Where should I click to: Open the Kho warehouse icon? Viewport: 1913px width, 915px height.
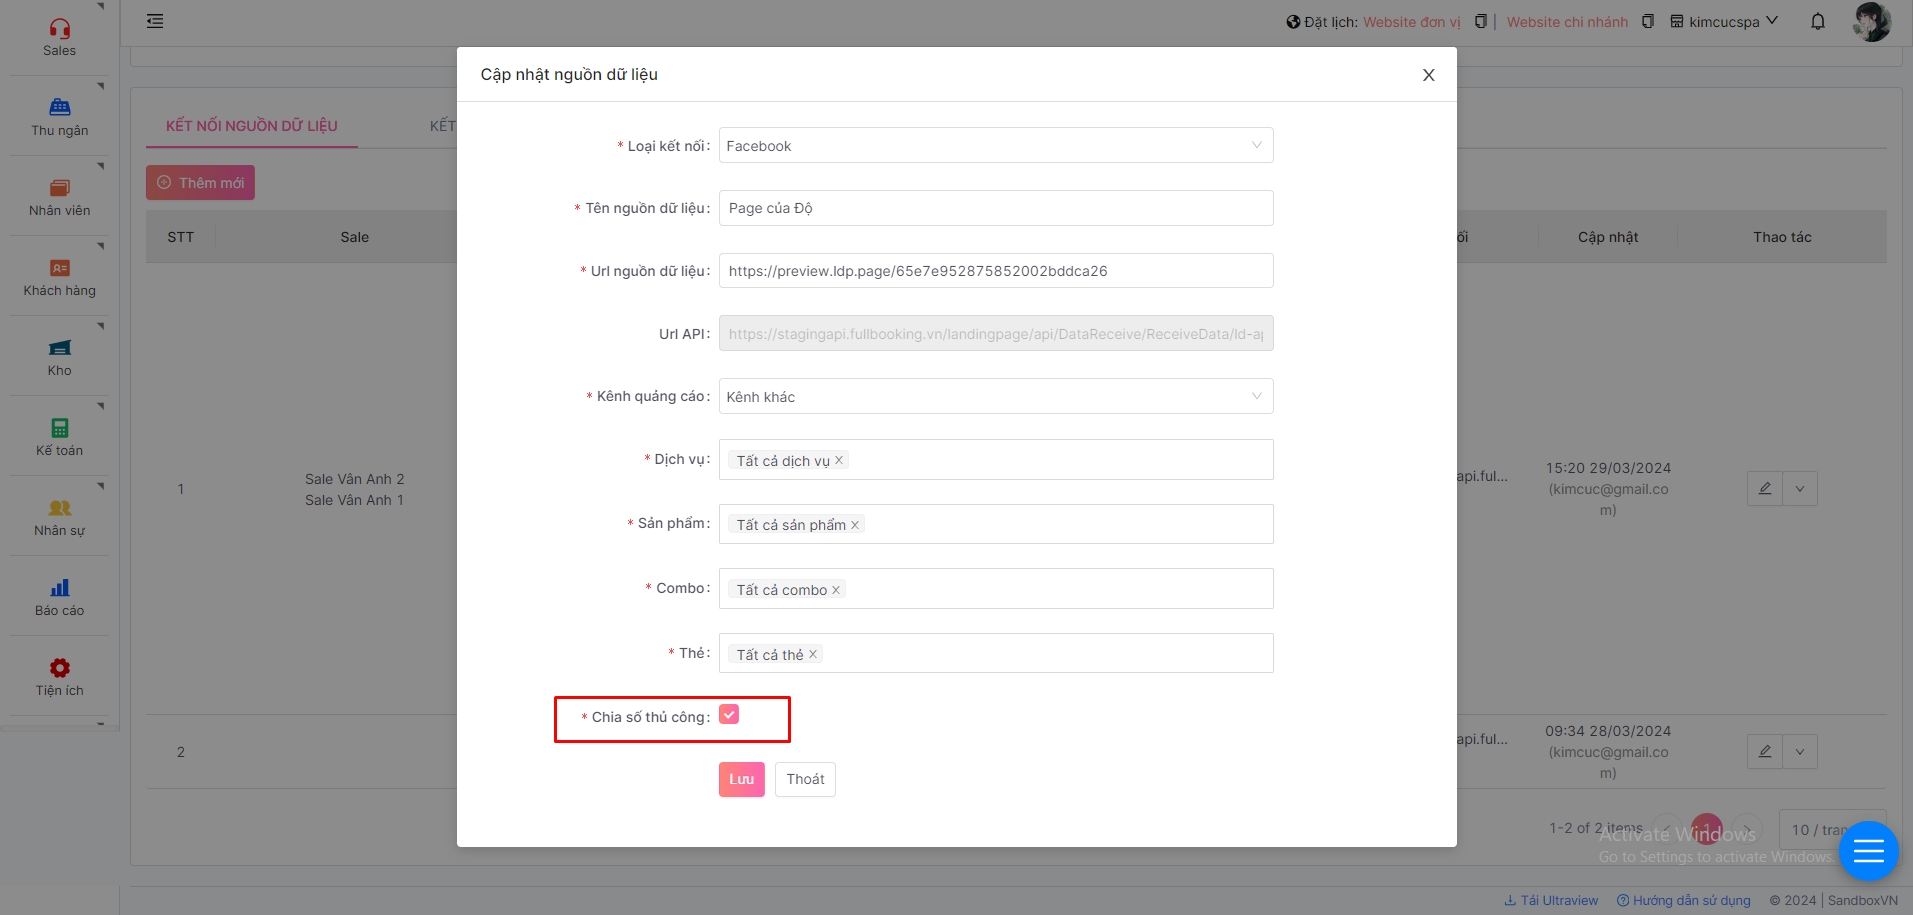click(x=59, y=348)
